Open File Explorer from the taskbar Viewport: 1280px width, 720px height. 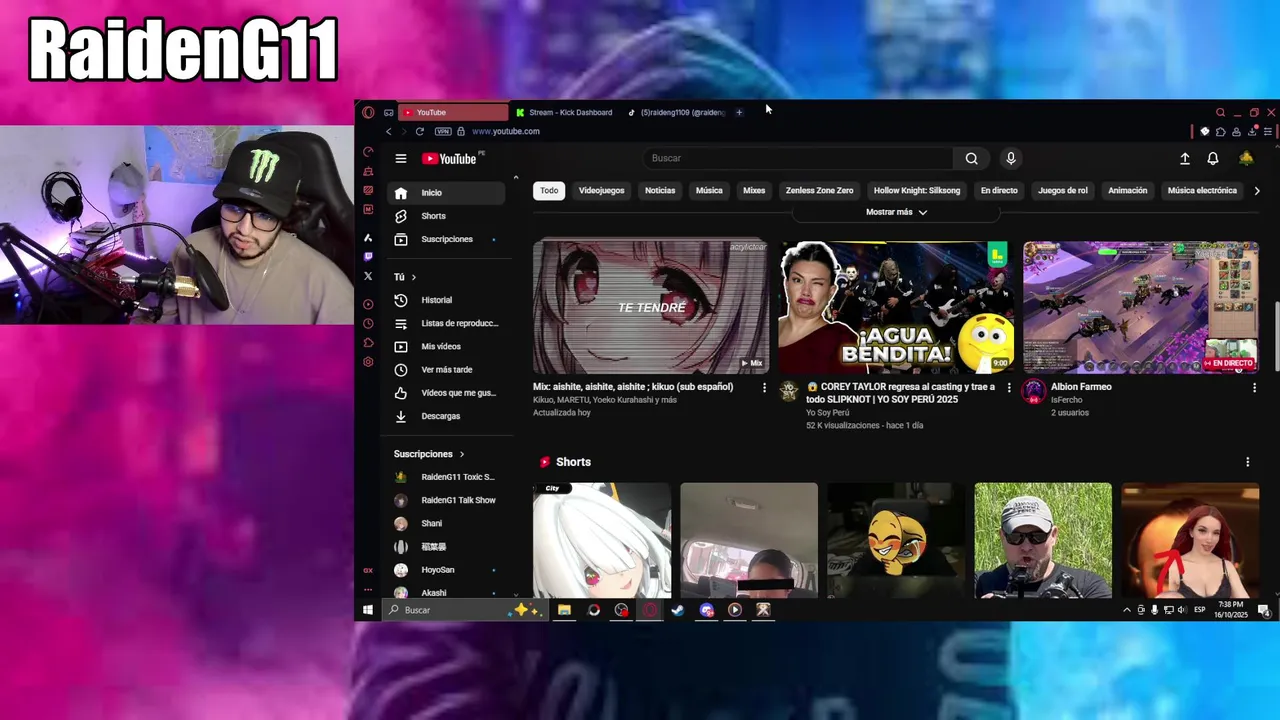click(564, 610)
